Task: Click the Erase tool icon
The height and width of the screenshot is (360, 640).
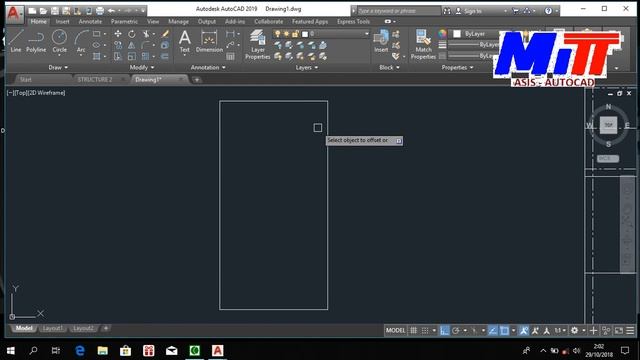Action: [165, 34]
